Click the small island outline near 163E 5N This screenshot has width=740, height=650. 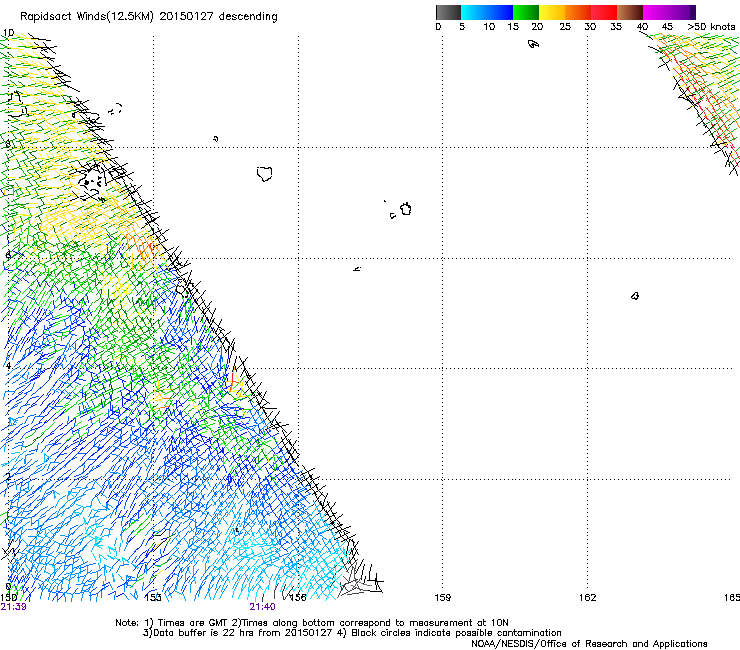tap(635, 296)
